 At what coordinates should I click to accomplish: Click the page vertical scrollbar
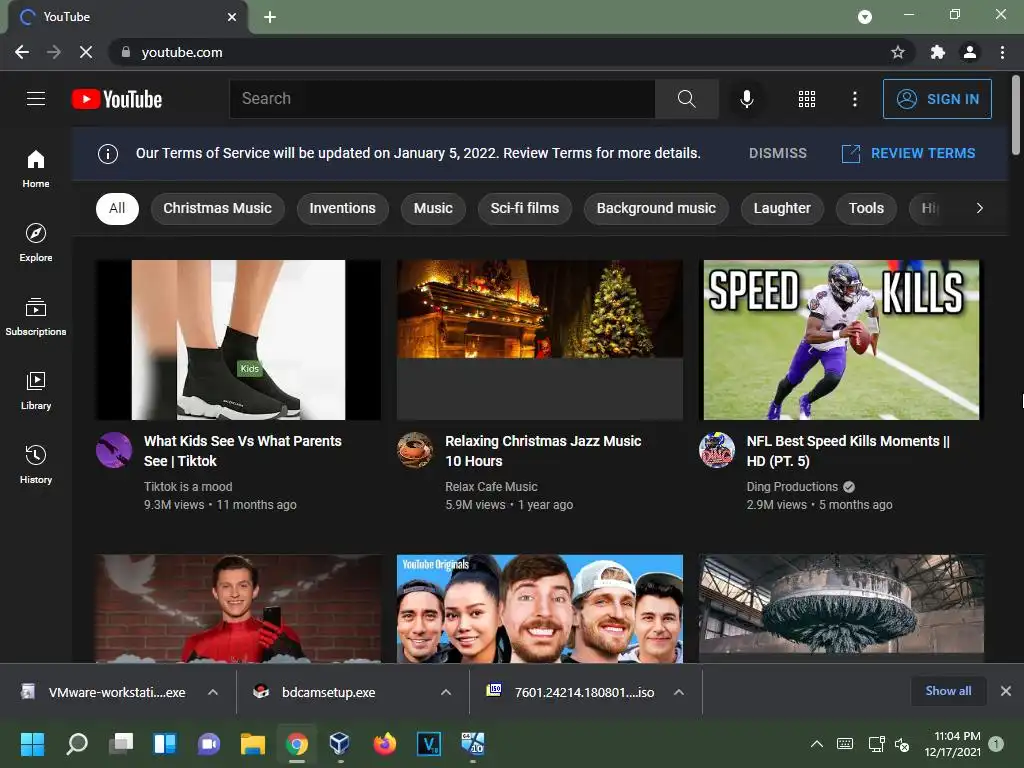coord(1016,115)
